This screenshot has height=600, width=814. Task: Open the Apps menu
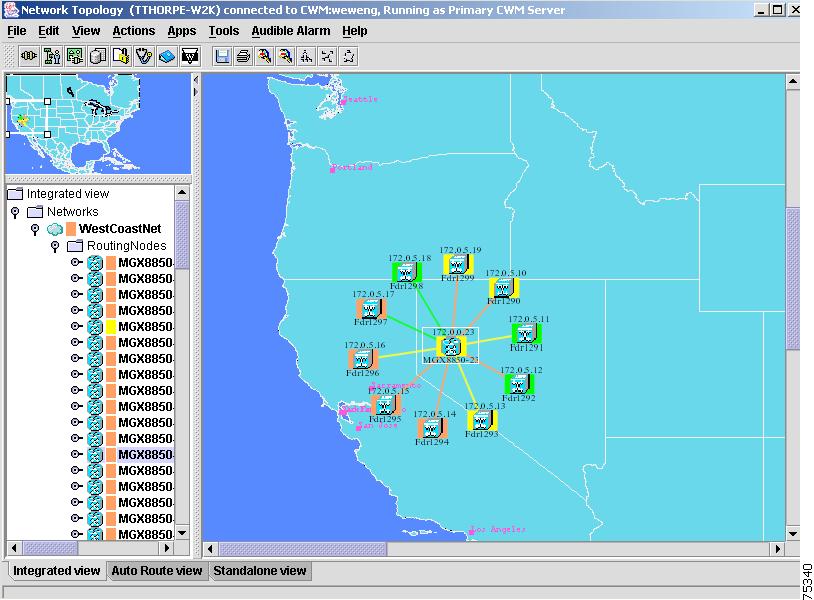coord(182,31)
